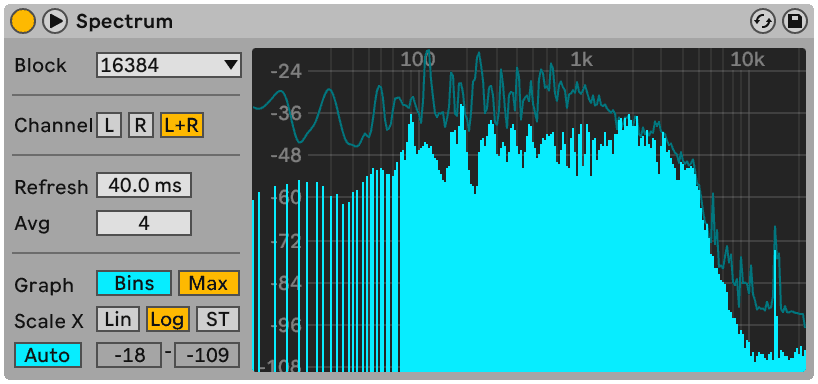Toggle the Auto range button
This screenshot has height=384, width=818.
(48, 355)
